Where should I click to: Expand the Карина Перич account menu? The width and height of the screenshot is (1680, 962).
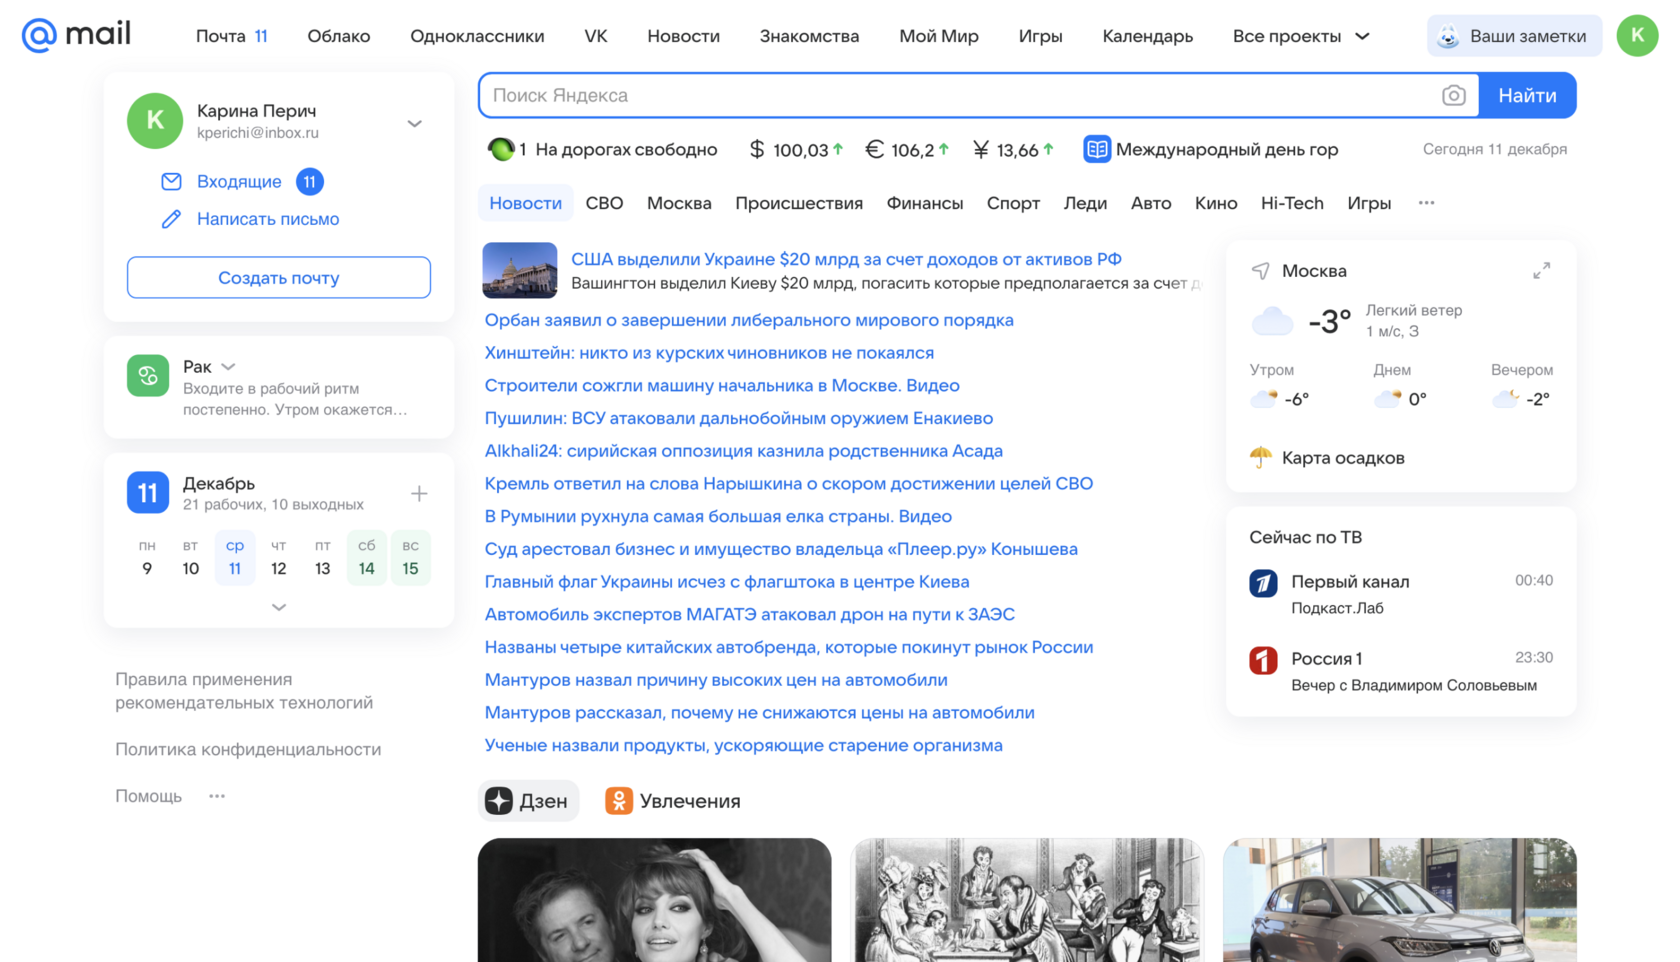point(415,123)
